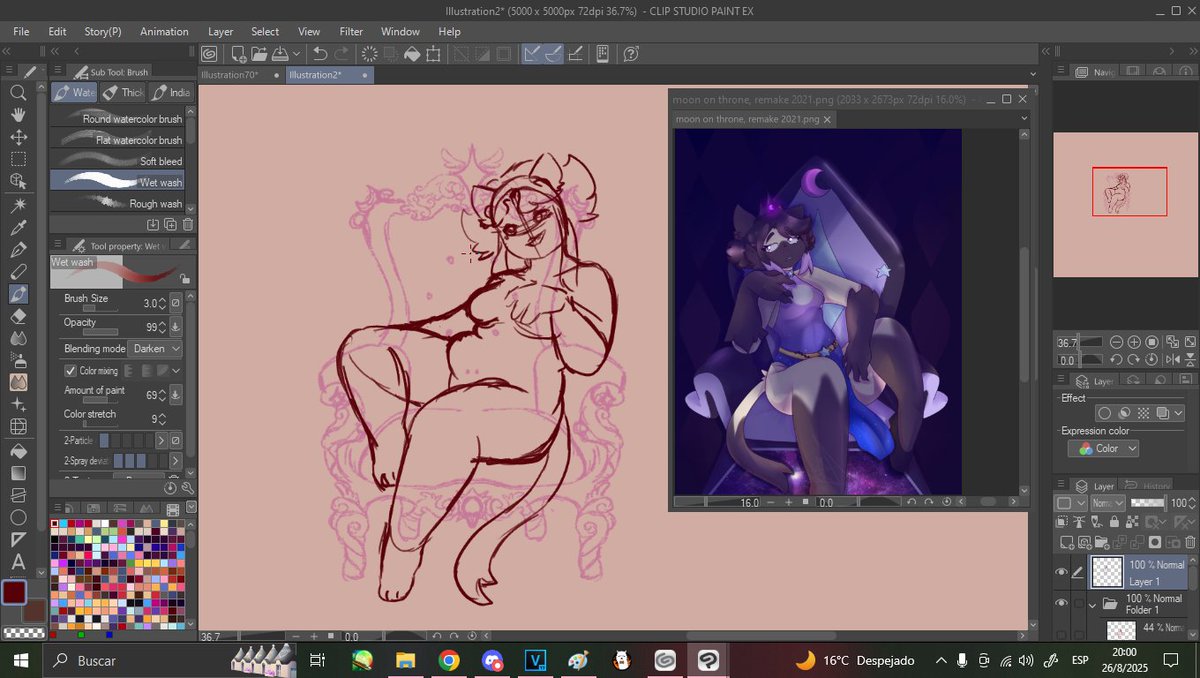Select the Hand move tool
Screen dimensions: 1200x678
[x=18, y=115]
